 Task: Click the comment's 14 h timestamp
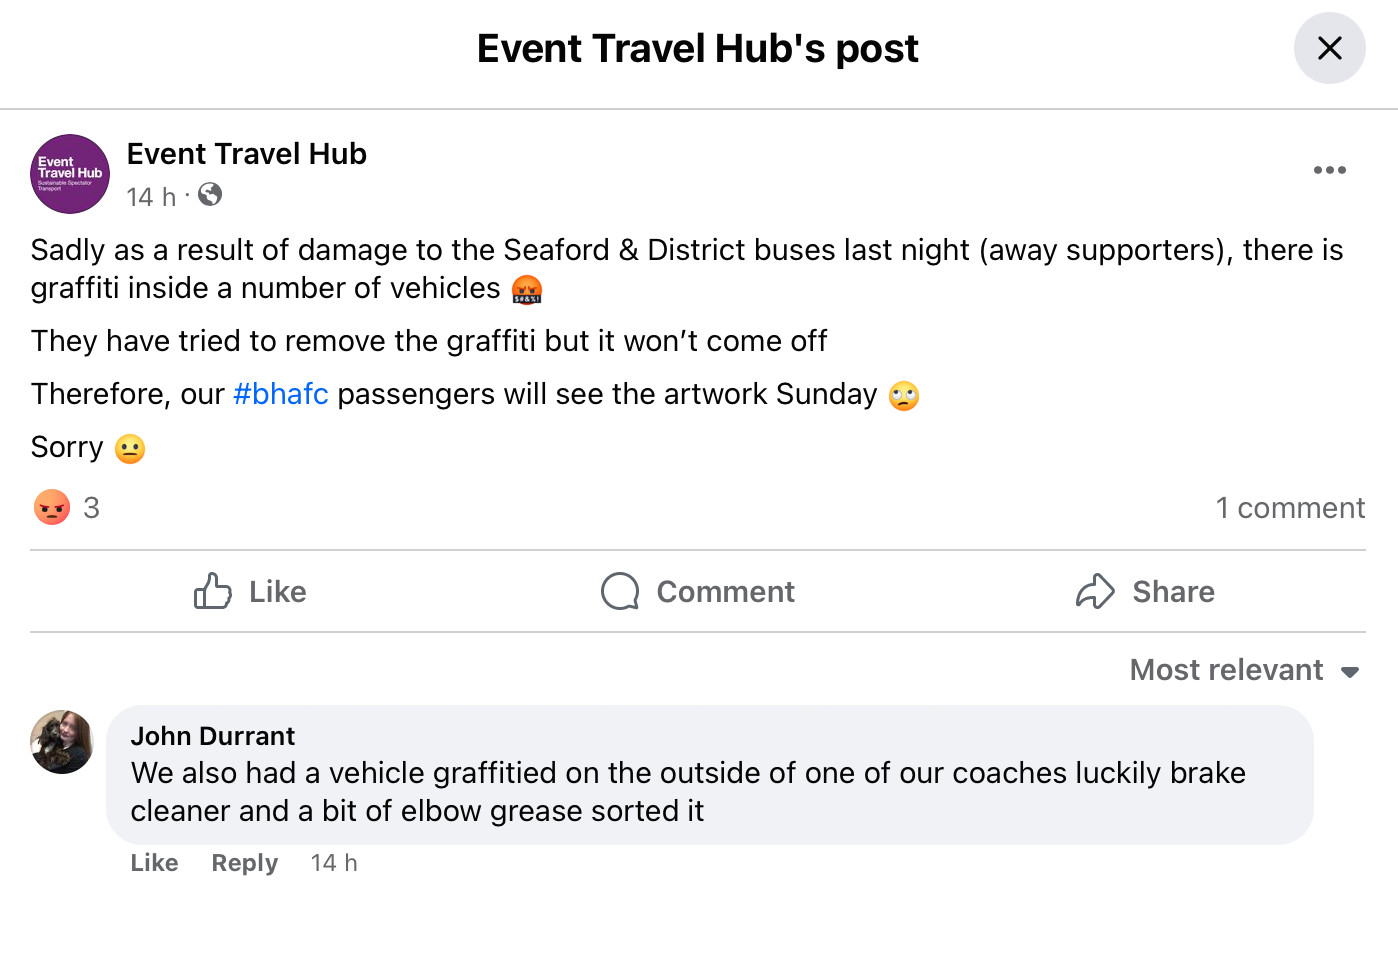[334, 863]
